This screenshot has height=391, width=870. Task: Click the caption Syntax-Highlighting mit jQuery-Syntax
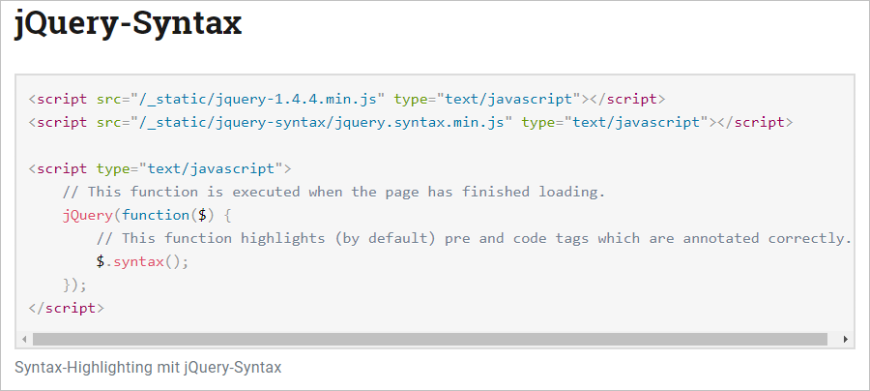click(x=148, y=367)
